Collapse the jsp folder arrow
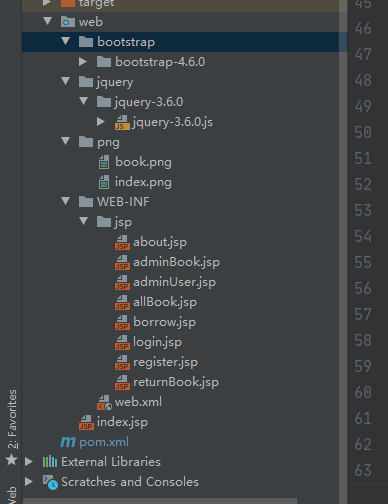Image resolution: width=388 pixels, height=504 pixels. [x=84, y=221]
